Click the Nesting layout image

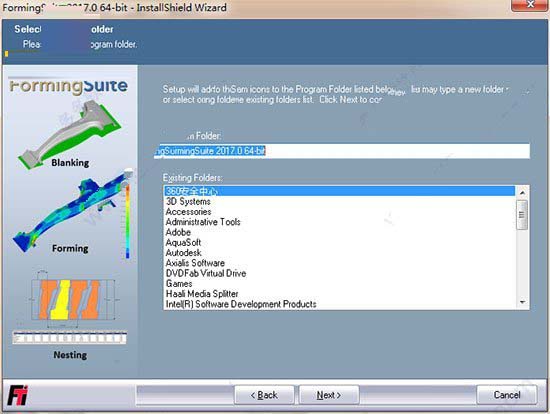69,307
